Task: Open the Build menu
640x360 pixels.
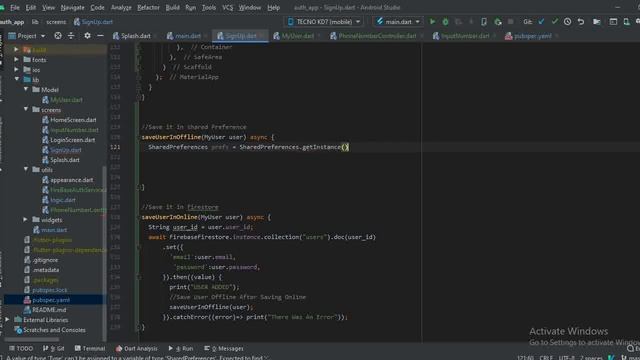Action: [172, 7]
